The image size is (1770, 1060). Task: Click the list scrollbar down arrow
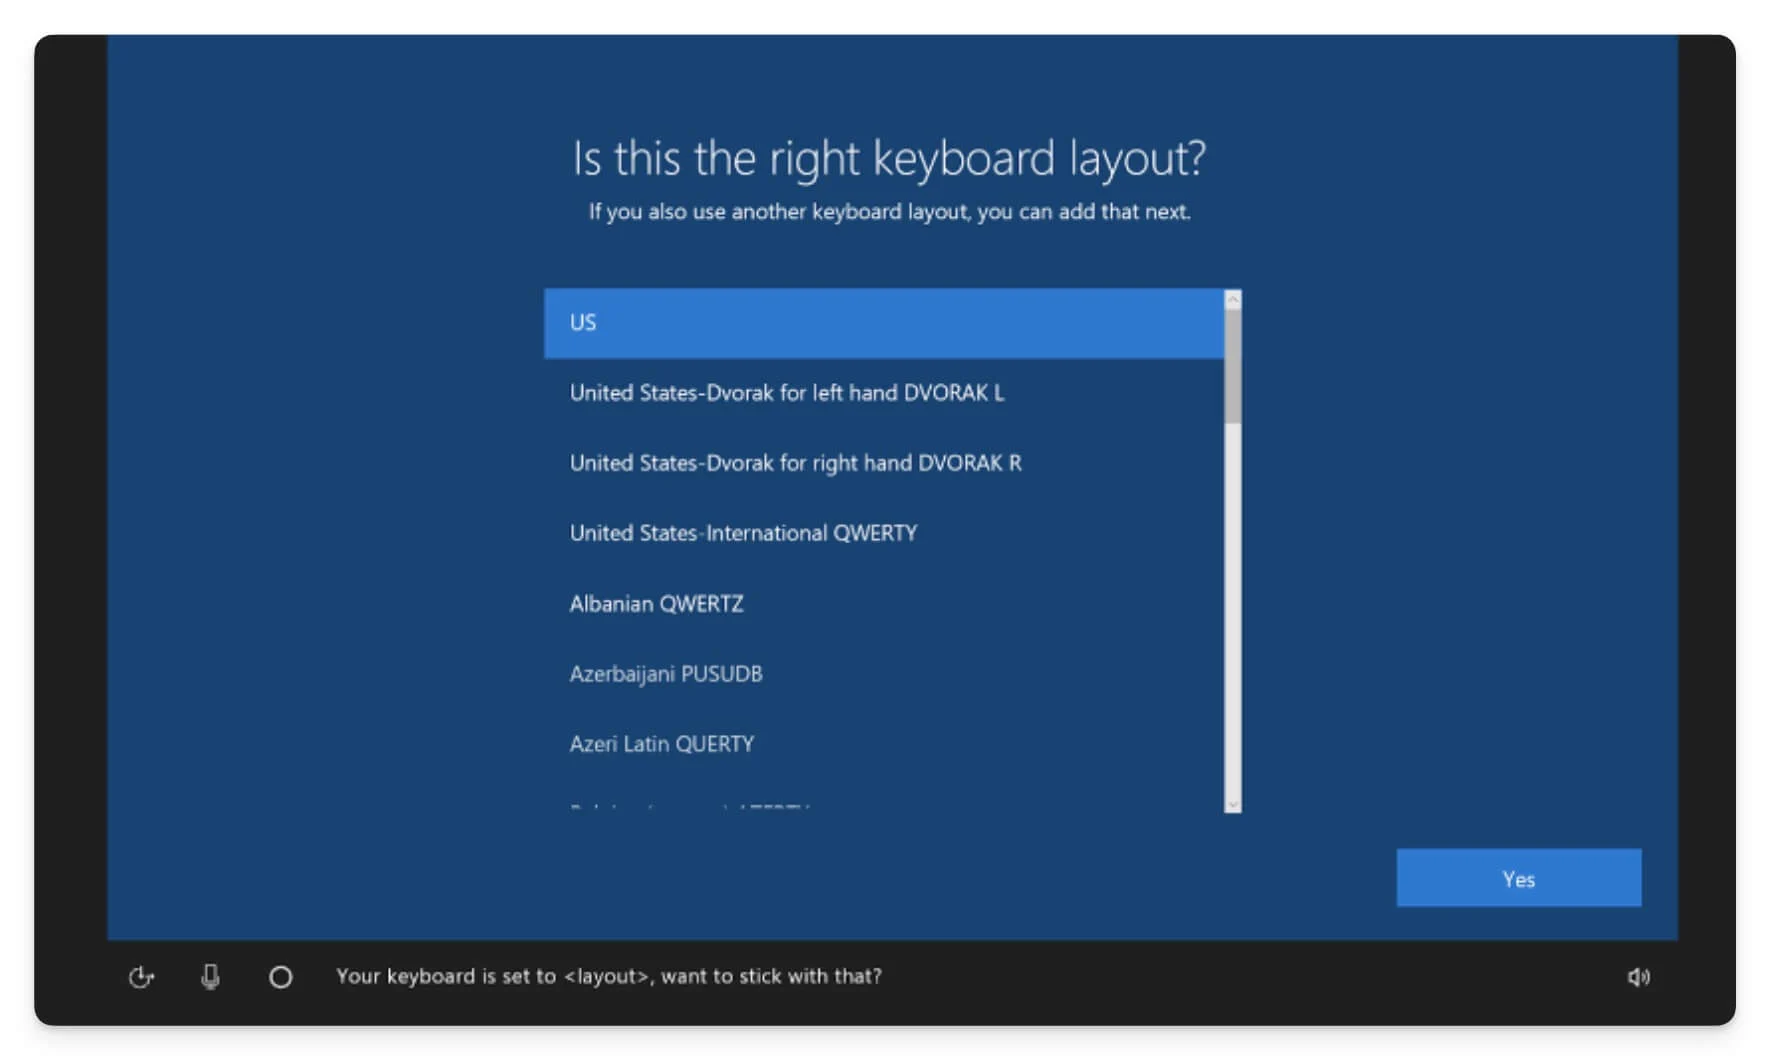tap(1233, 804)
